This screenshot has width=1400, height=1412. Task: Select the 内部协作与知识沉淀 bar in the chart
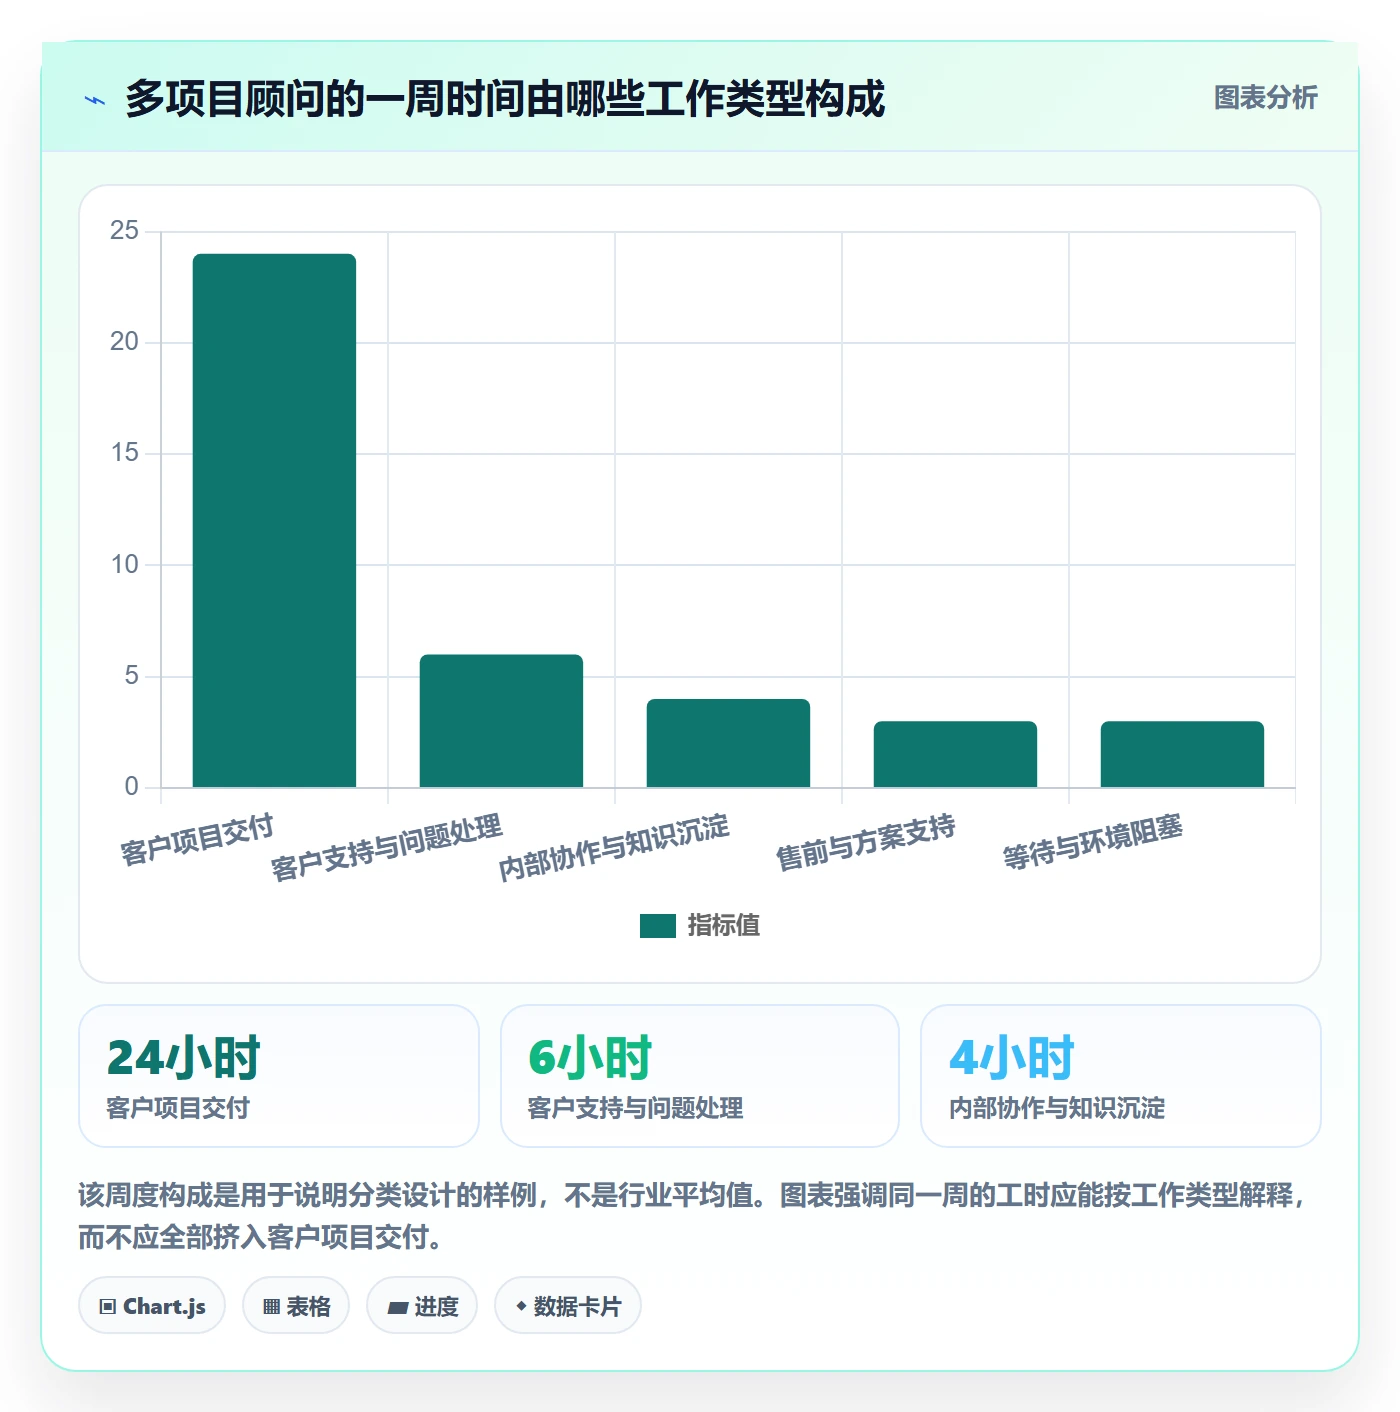pos(728,743)
